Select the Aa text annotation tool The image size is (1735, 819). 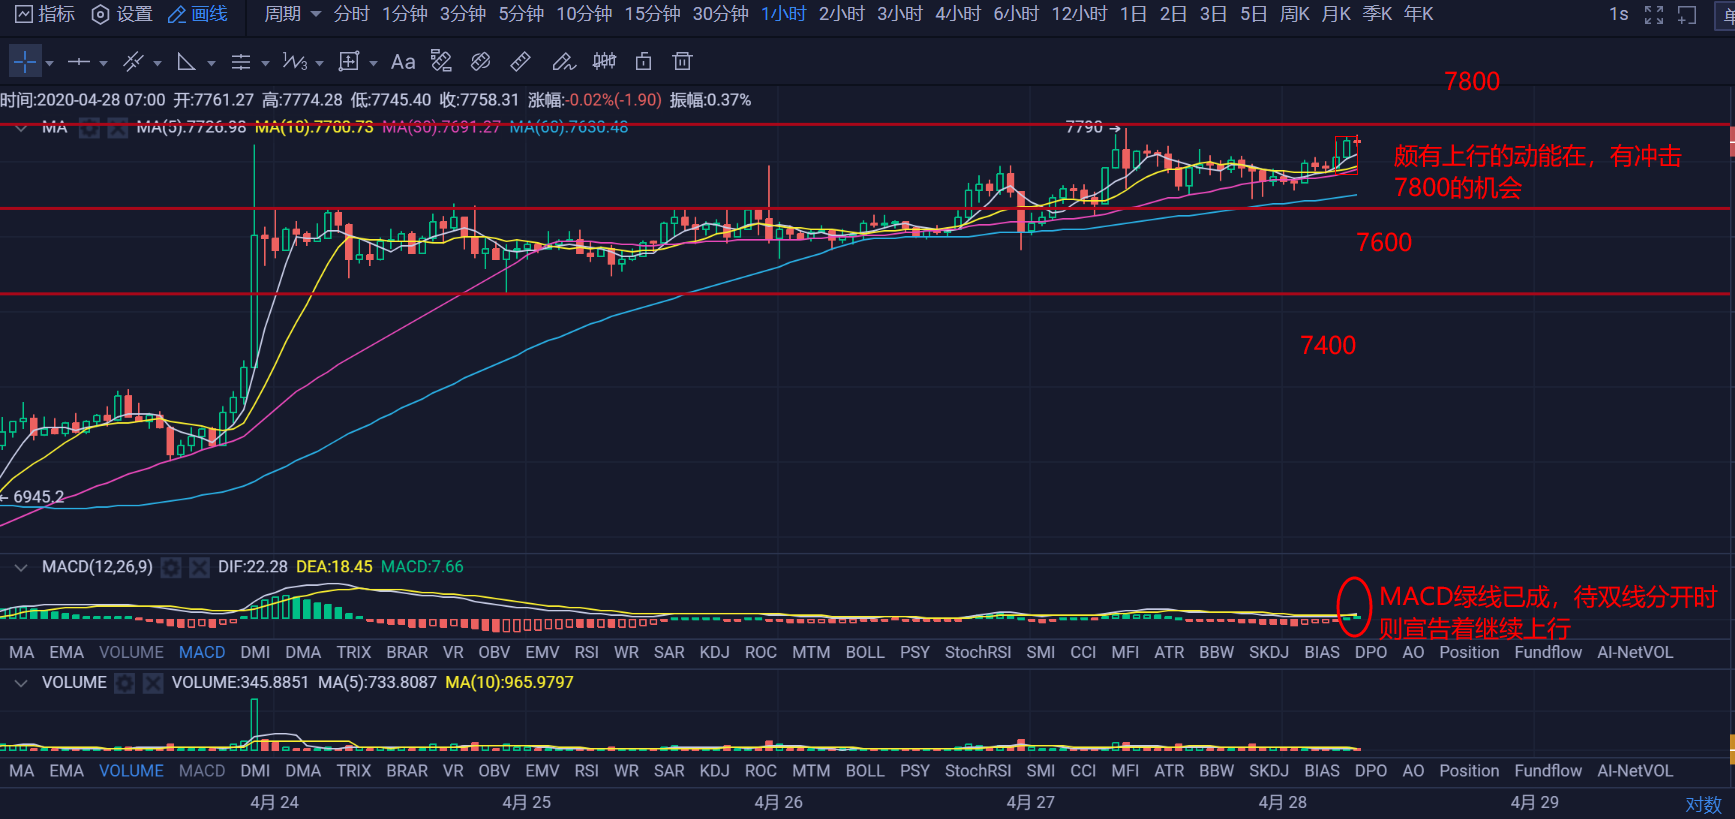coord(403,62)
